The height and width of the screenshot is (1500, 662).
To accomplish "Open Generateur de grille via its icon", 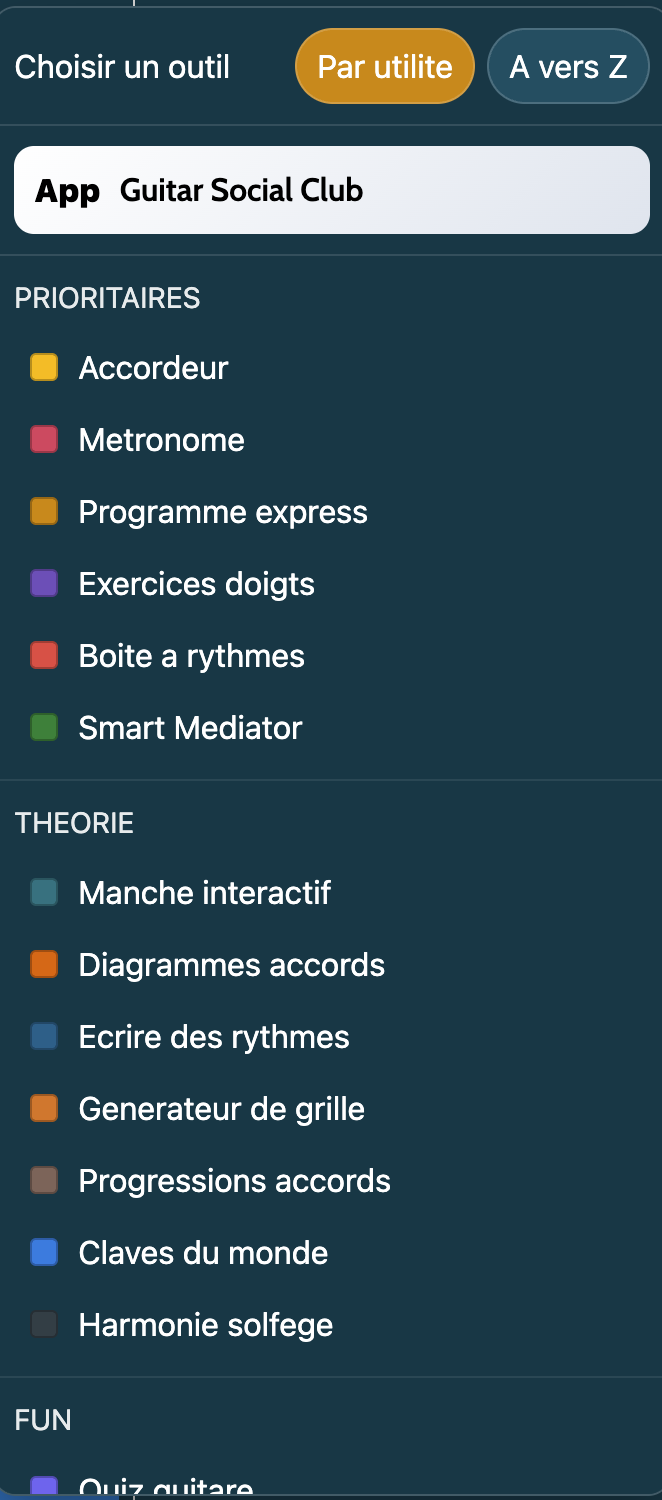I will (44, 1108).
